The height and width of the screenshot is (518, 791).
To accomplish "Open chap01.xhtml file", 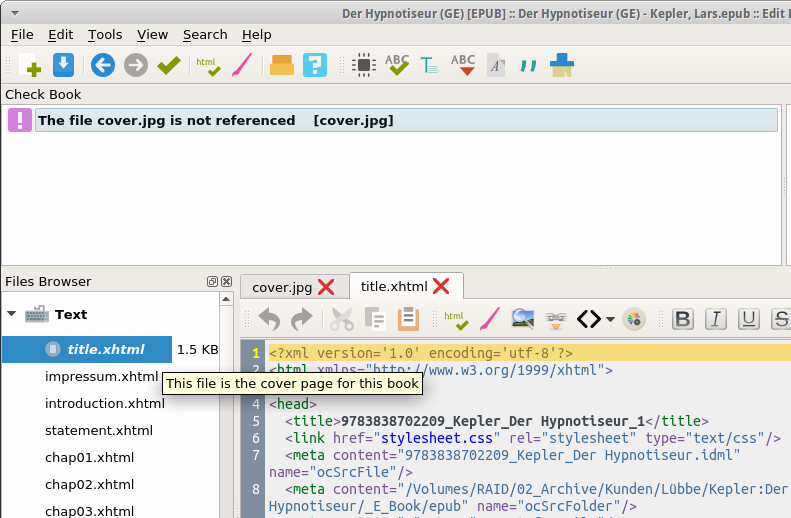I will coord(89,457).
